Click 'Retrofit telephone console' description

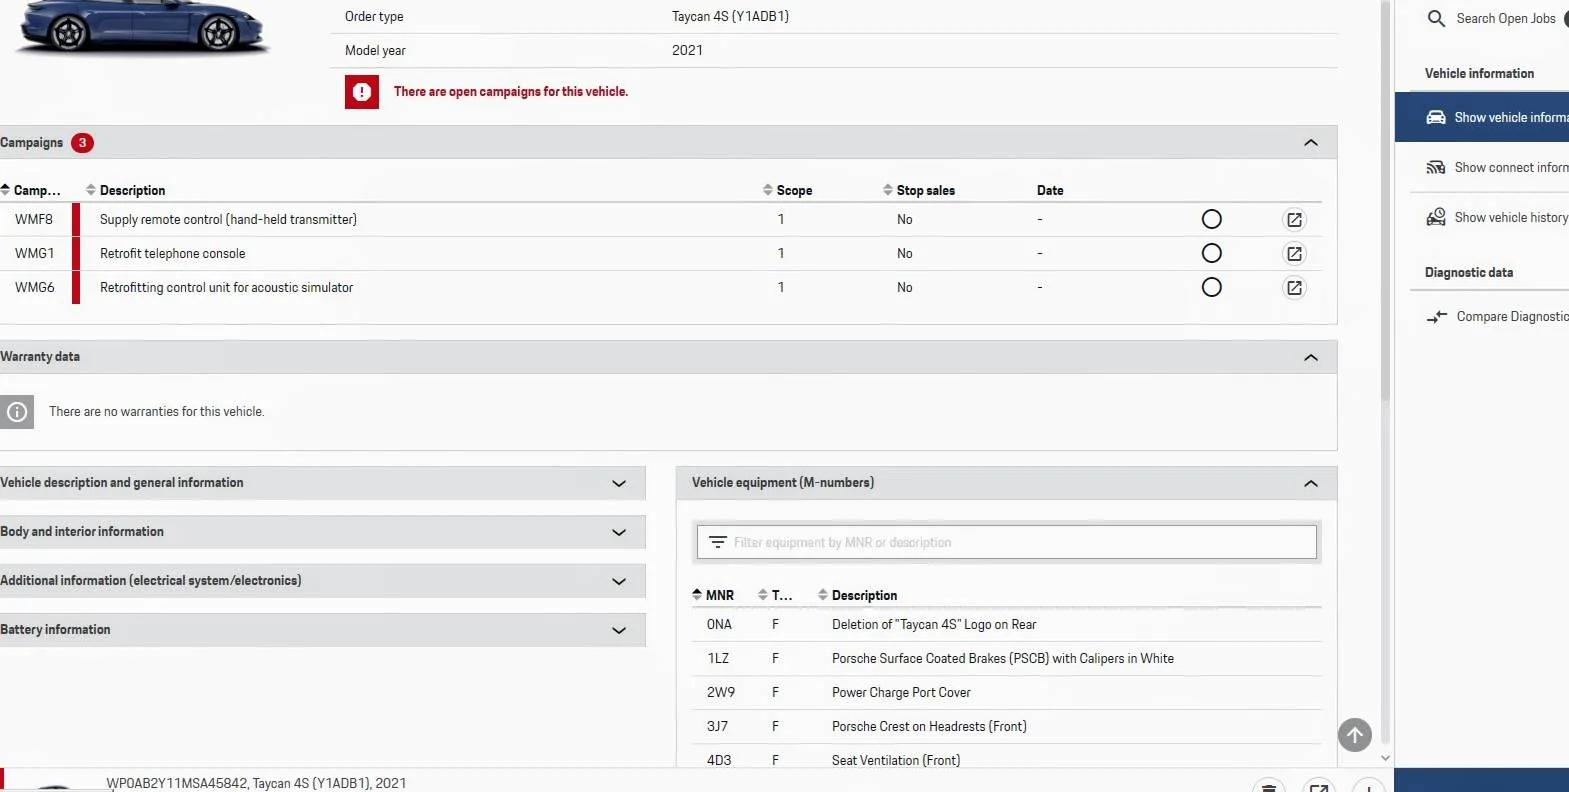(x=172, y=253)
